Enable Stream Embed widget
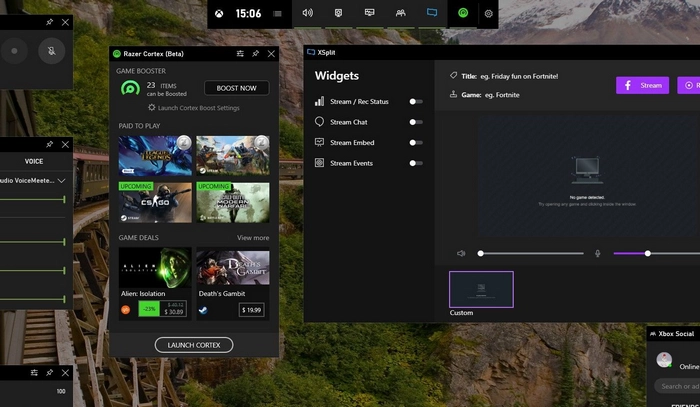The image size is (700, 407). pos(416,142)
